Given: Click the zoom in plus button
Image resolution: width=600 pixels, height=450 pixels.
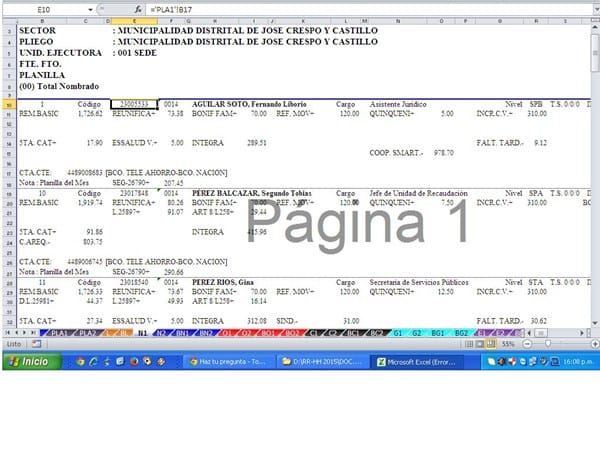Looking at the screenshot, I should point(595,344).
